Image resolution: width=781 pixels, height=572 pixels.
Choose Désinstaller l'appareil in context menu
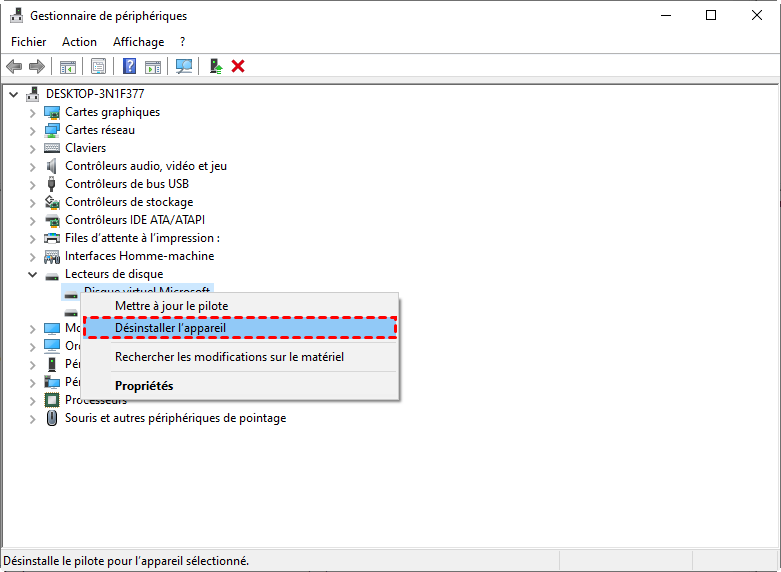click(x=240, y=328)
